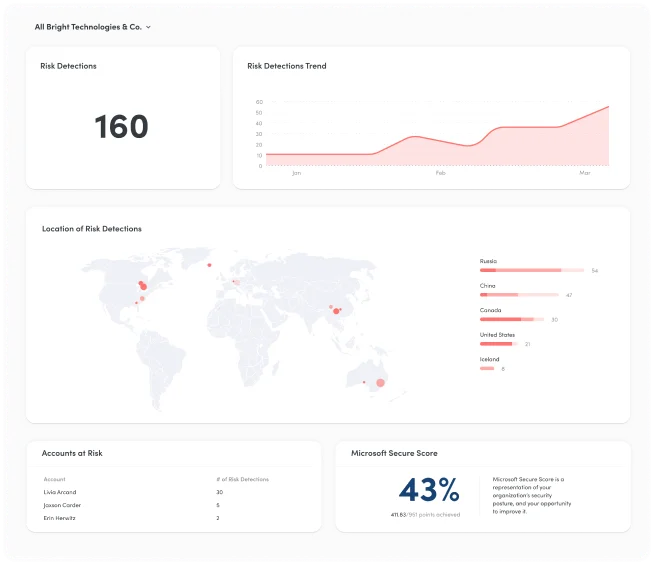Select the Erin Herwitz account row
The image size is (654, 565).
point(175,518)
